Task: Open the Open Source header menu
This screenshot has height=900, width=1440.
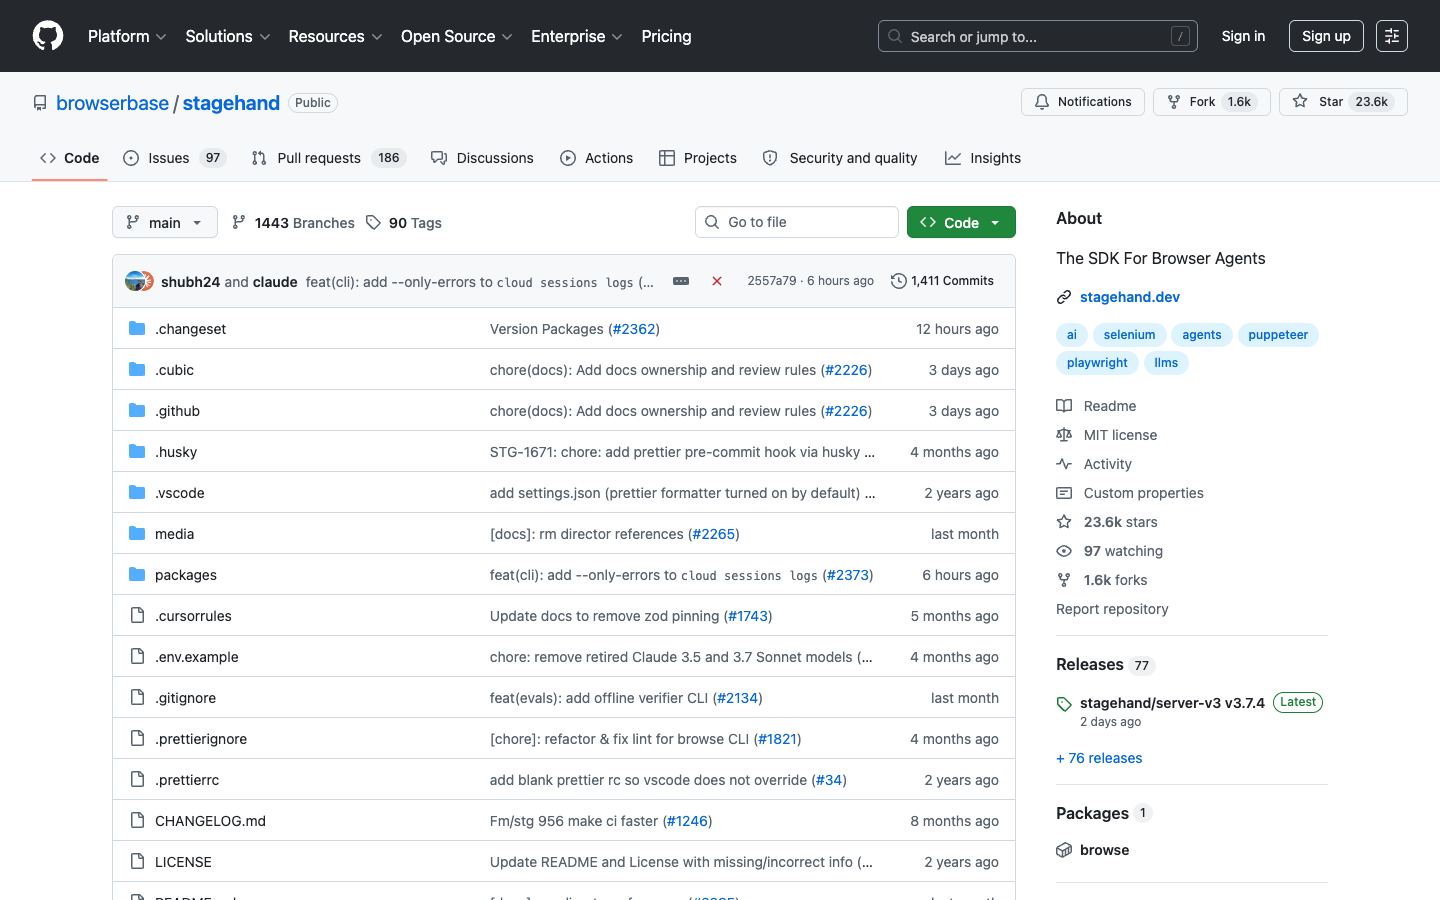Action: pyautogui.click(x=457, y=36)
